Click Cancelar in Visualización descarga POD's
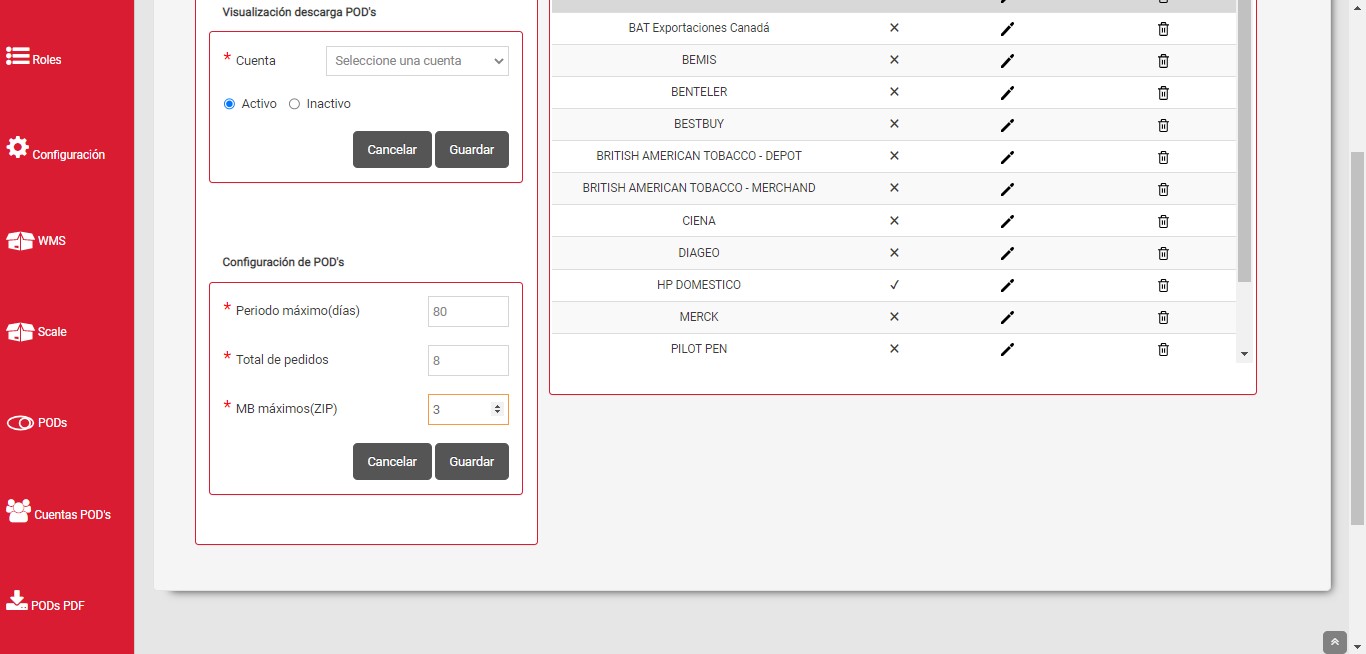 [392, 150]
